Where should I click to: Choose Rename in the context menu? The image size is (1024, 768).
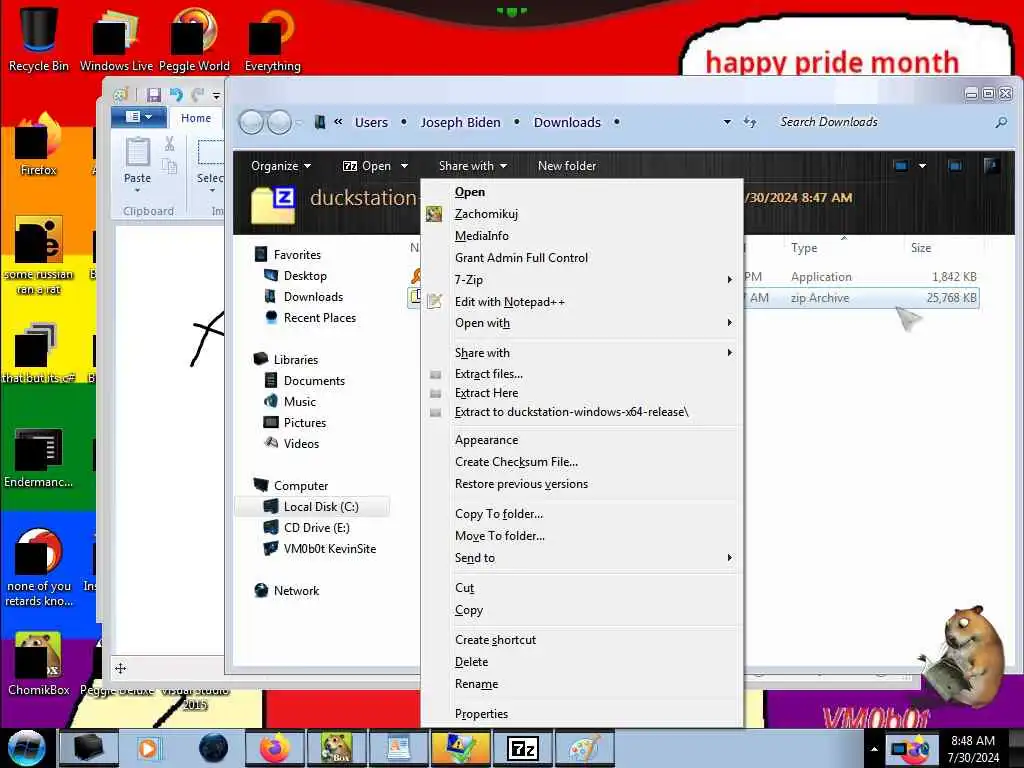pyautogui.click(x=476, y=684)
